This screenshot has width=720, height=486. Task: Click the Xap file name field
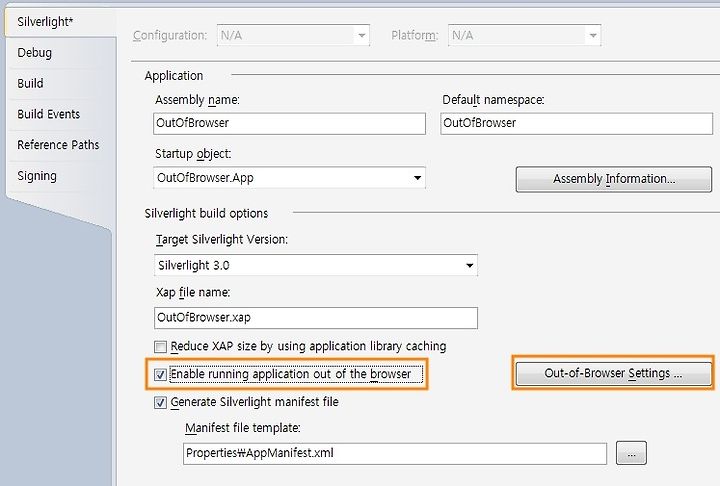pos(316,318)
